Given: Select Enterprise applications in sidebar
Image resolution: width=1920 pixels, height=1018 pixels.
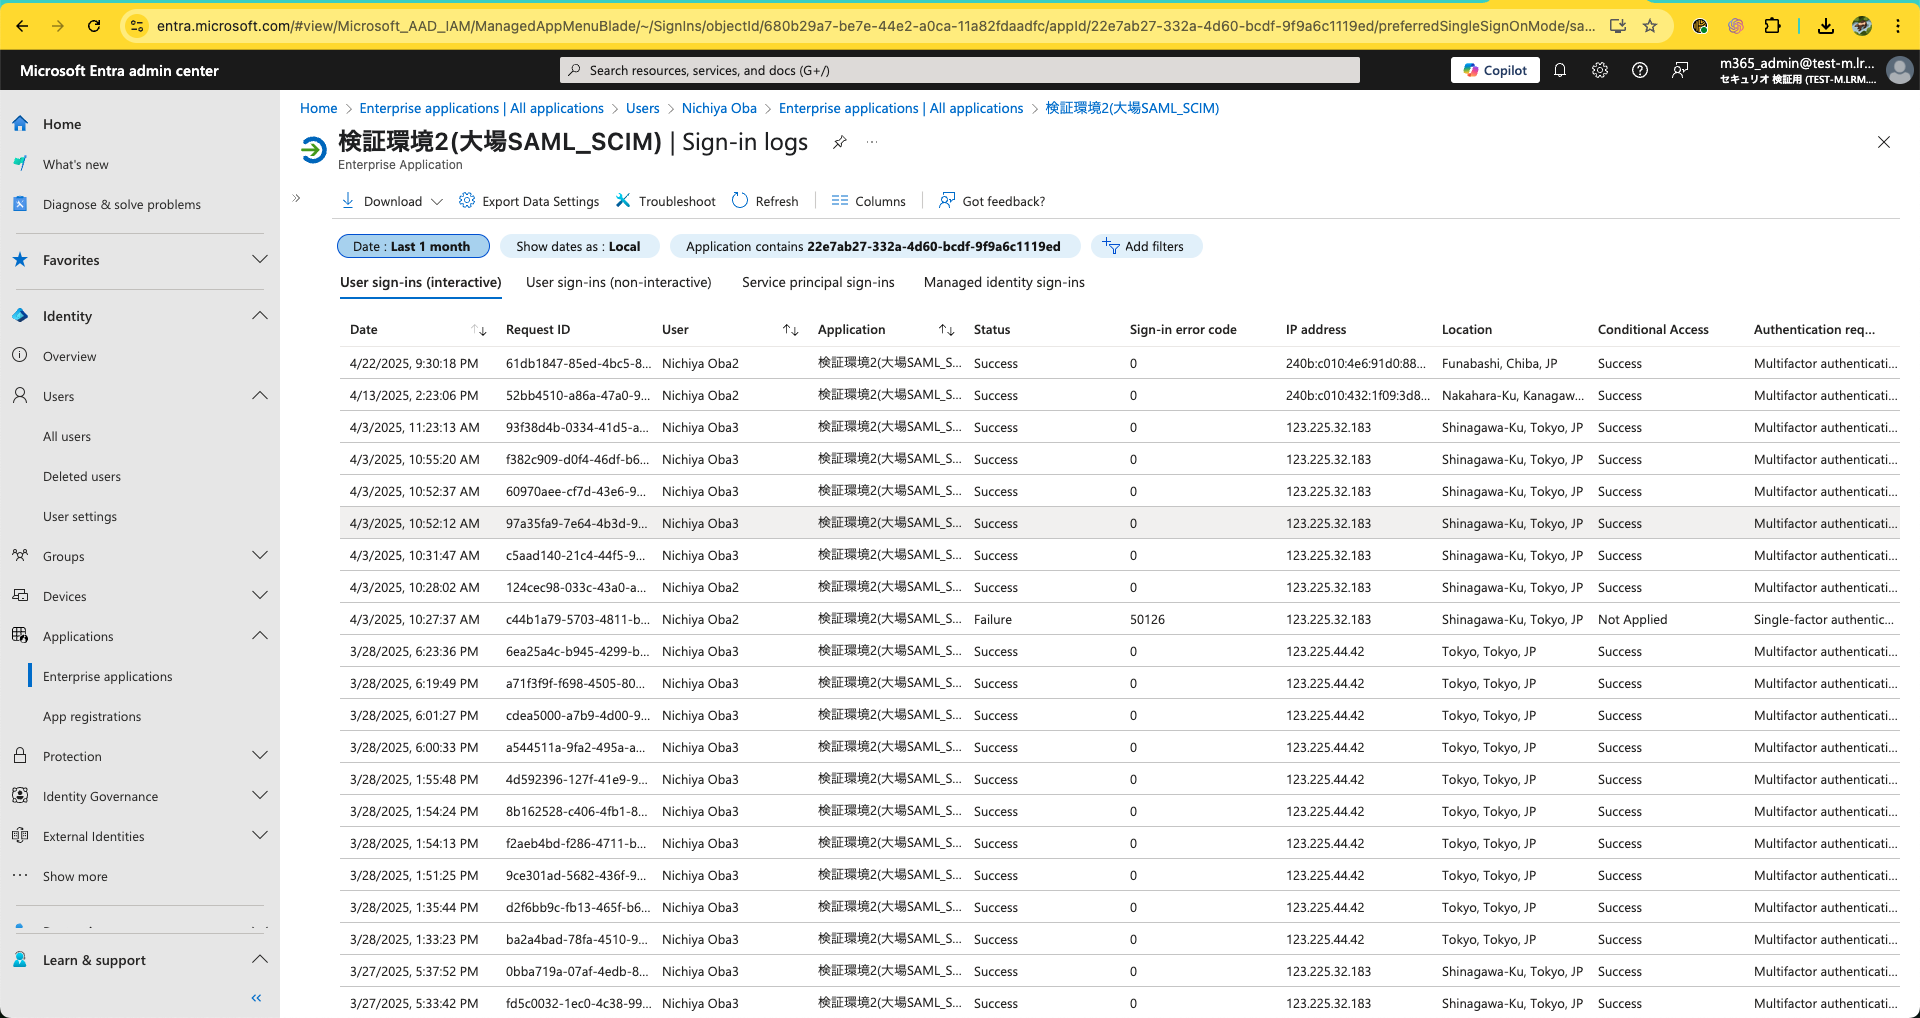Looking at the screenshot, I should [108, 676].
